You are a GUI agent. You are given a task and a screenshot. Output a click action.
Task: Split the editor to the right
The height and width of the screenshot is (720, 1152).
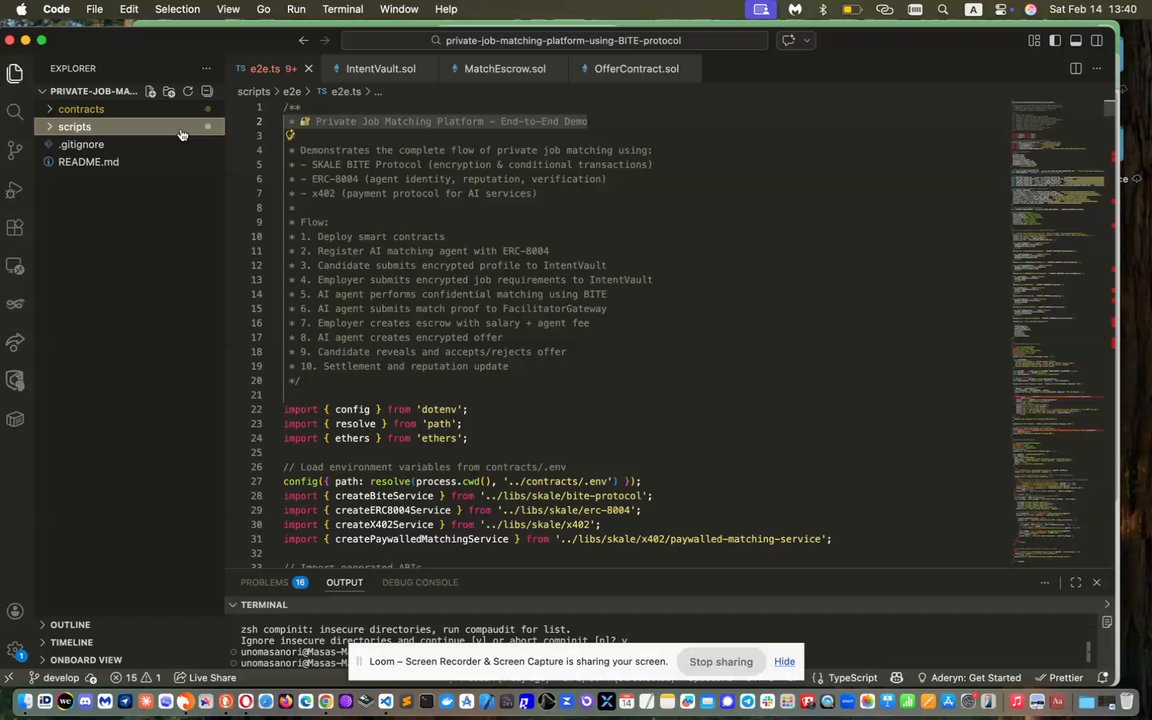point(1076,68)
